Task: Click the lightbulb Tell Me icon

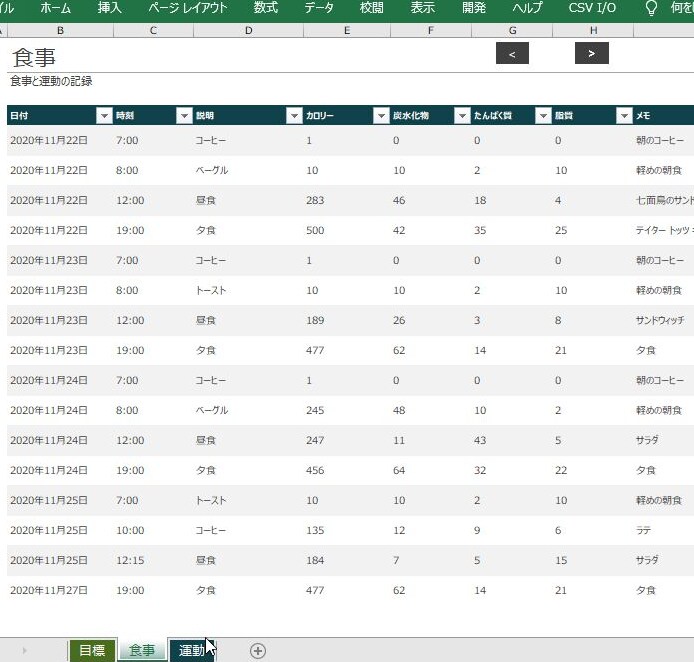Action: tap(651, 8)
